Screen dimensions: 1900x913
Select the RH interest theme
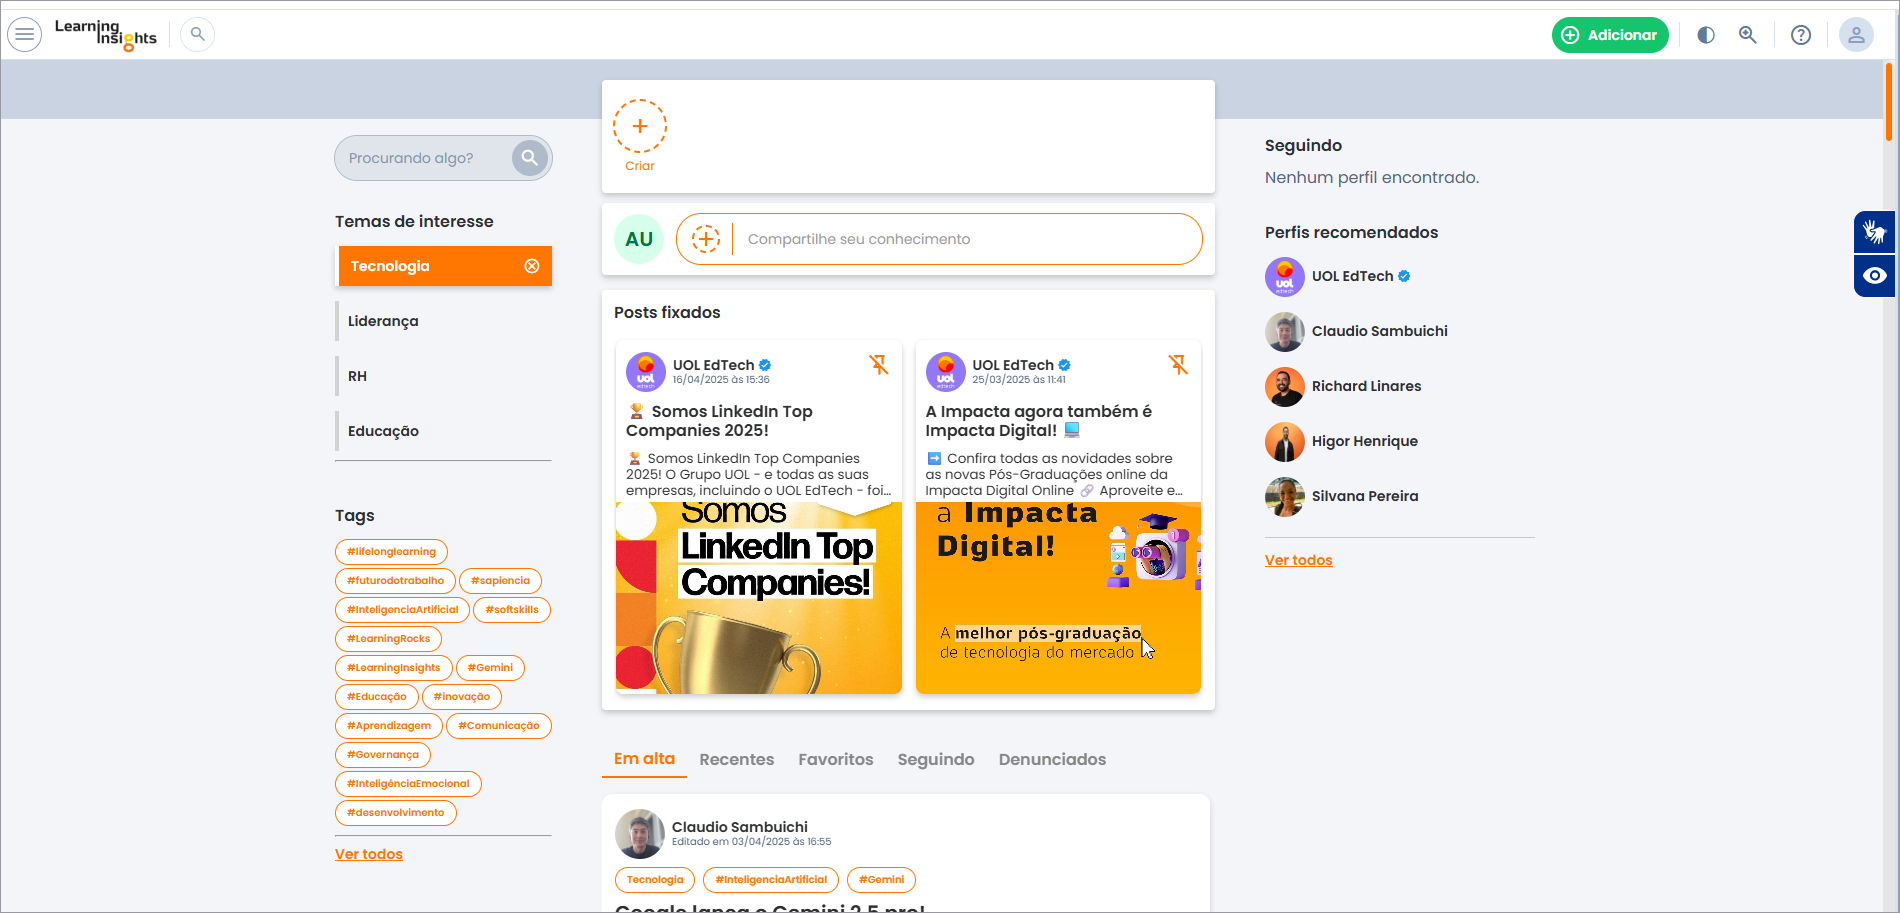coord(443,376)
